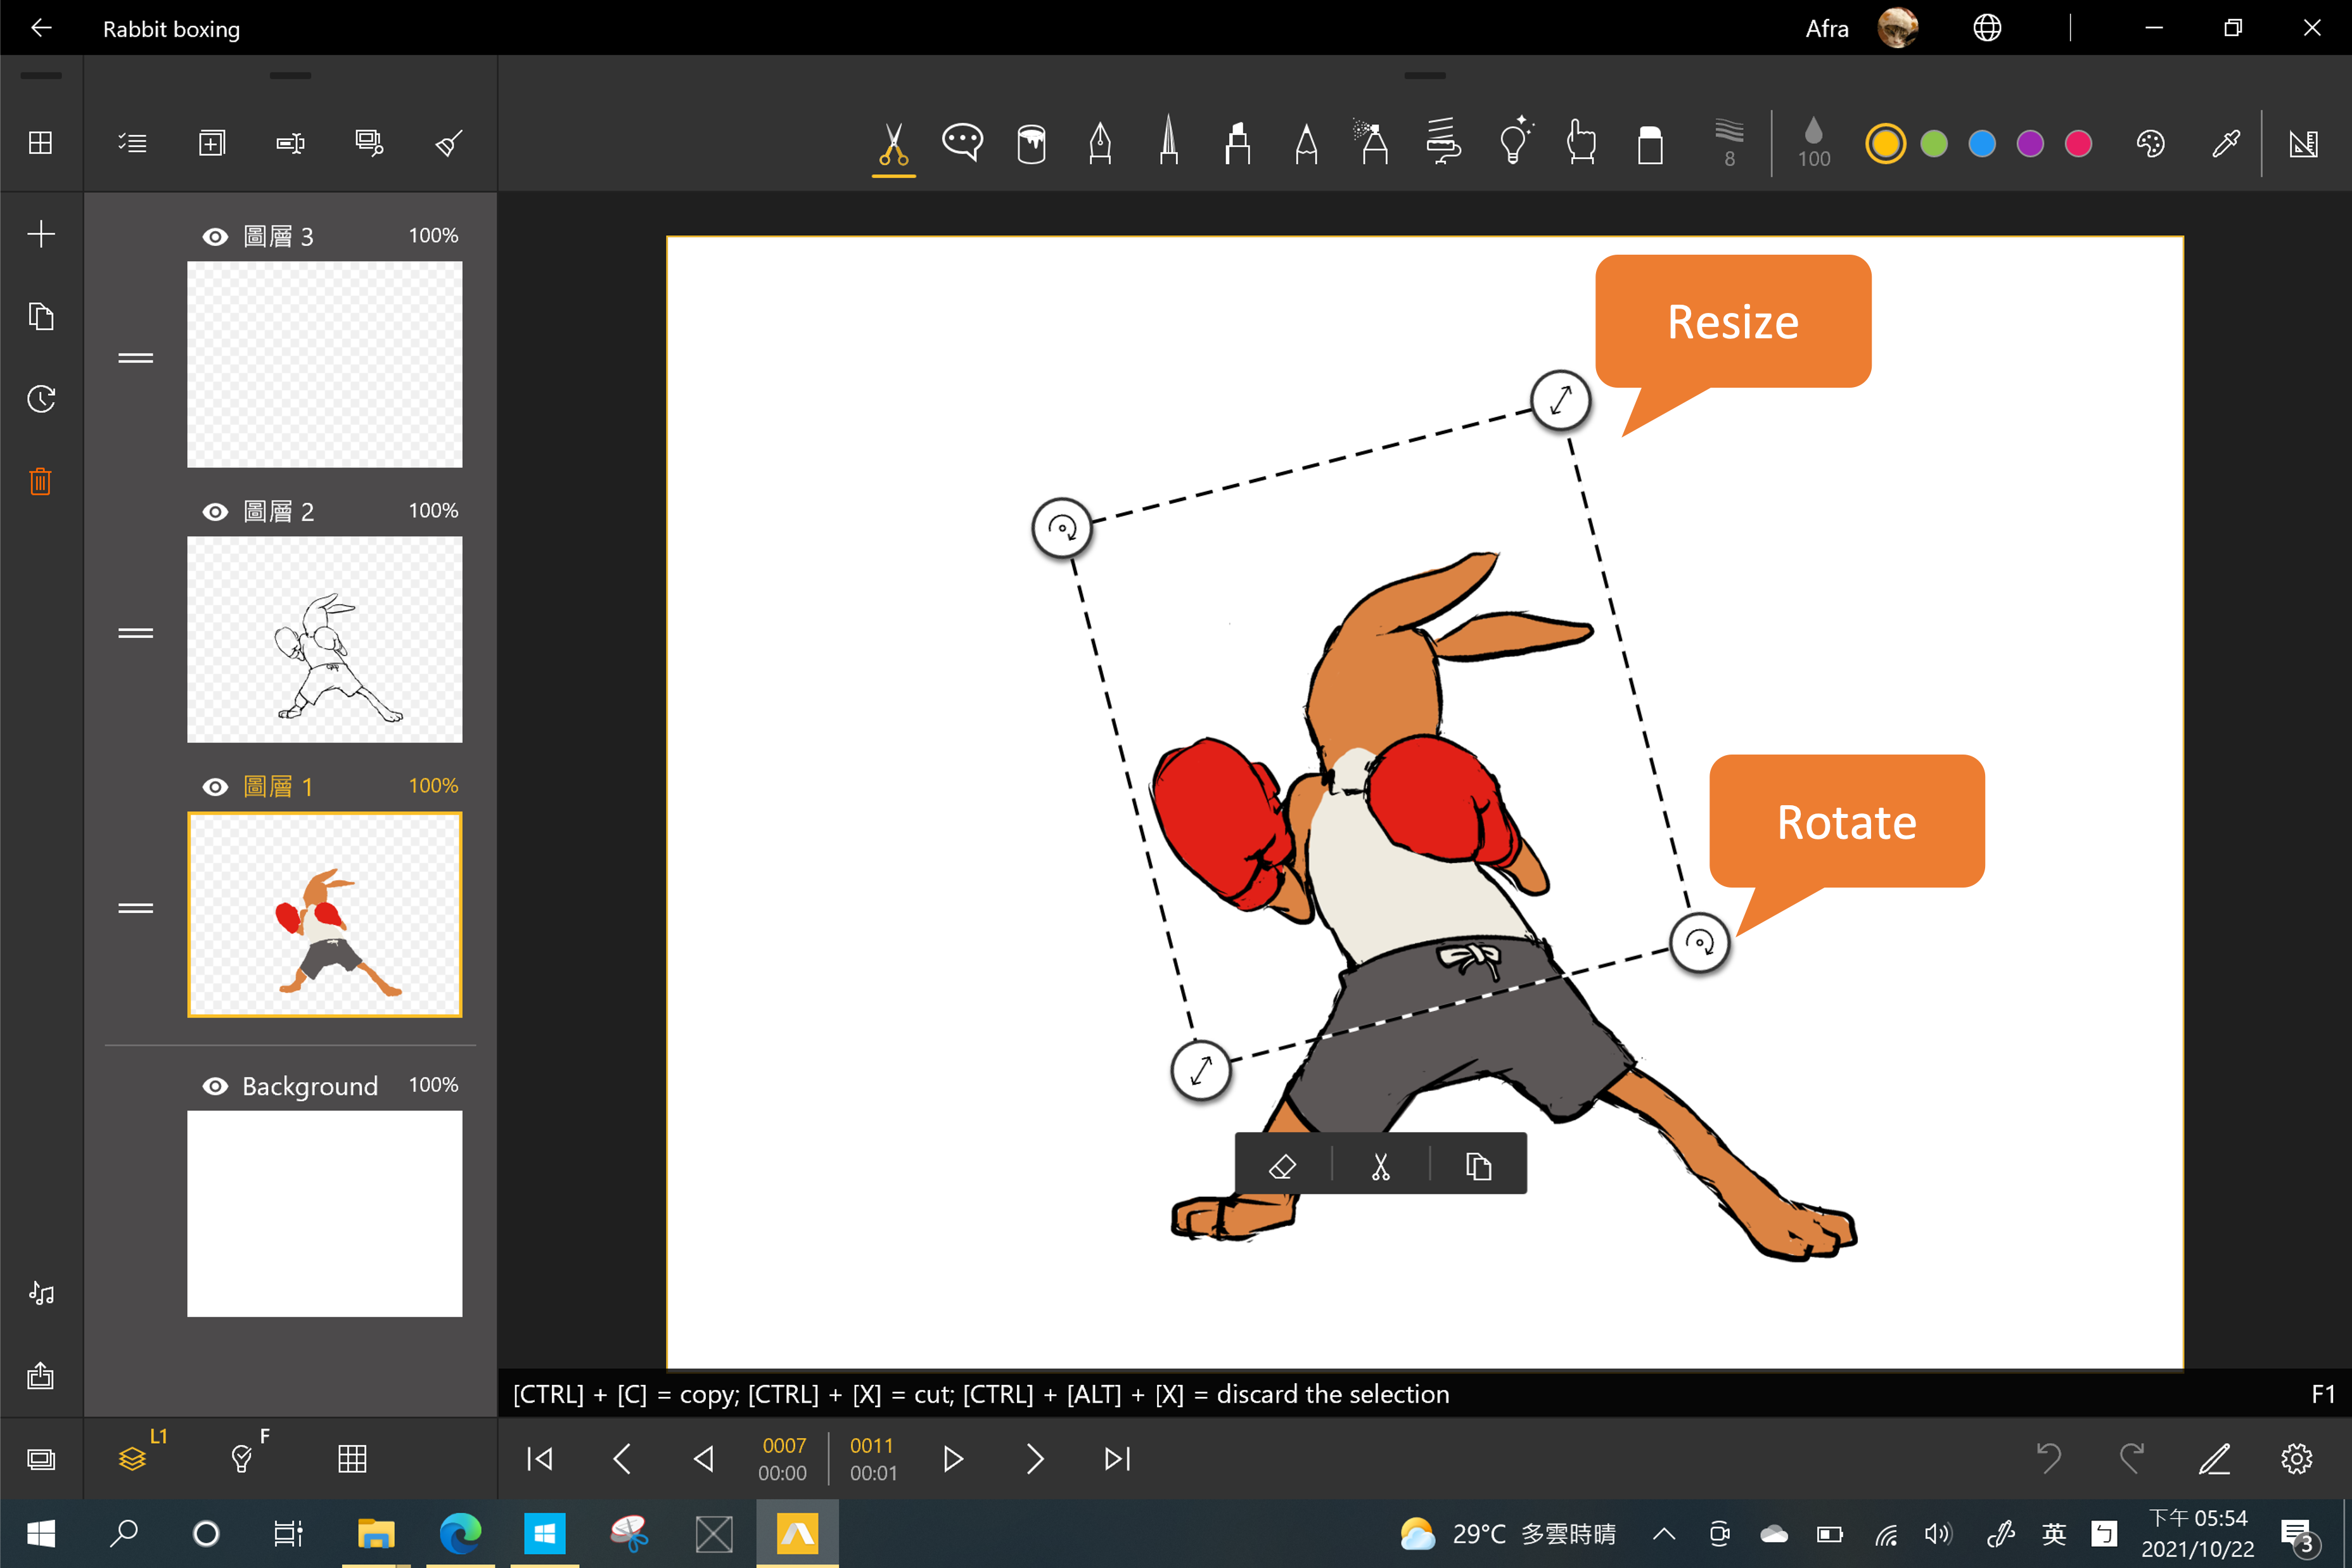Play the animation forward
The width and height of the screenshot is (2352, 1568).
point(953,1459)
